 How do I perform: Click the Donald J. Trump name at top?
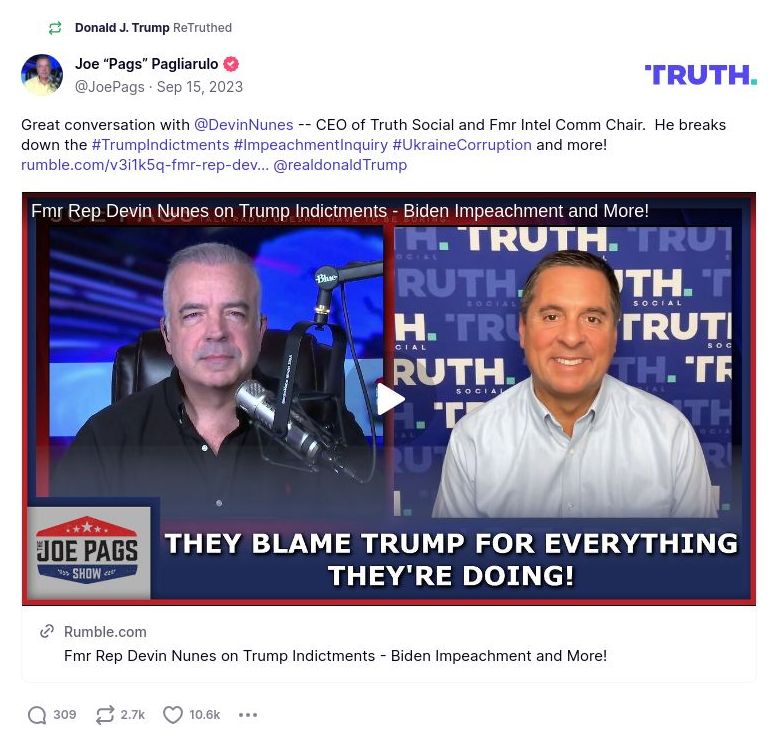click(122, 28)
